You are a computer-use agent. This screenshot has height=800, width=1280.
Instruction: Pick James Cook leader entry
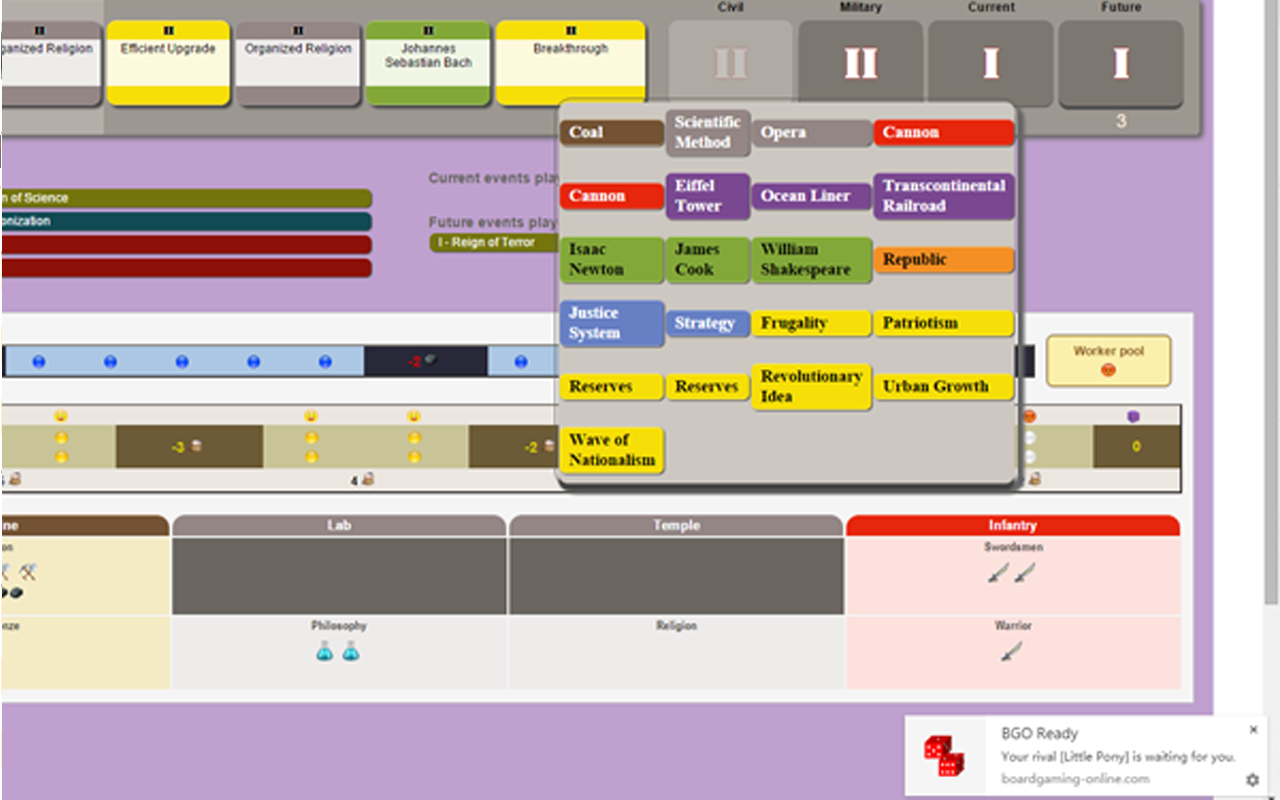(708, 260)
